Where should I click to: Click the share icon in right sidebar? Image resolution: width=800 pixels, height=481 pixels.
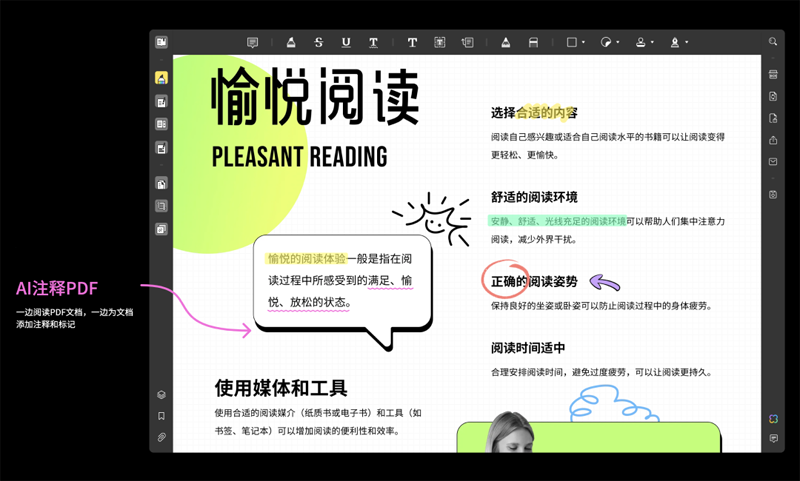pos(773,140)
